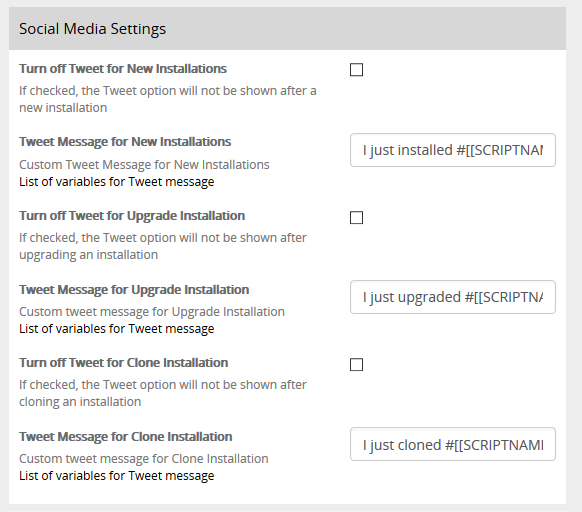Click into the 'I just upgraded' tweet message field
Image resolution: width=582 pixels, height=512 pixels.
(x=453, y=297)
